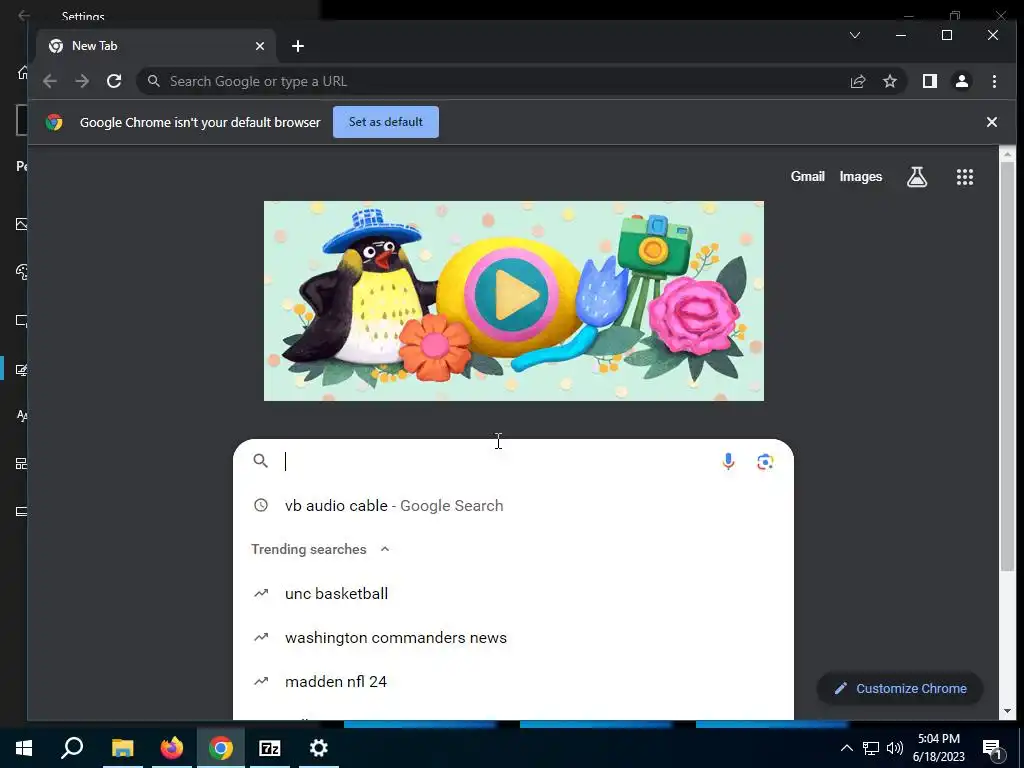Open the Windows Start menu
Viewport: 1024px width, 768px height.
24,748
